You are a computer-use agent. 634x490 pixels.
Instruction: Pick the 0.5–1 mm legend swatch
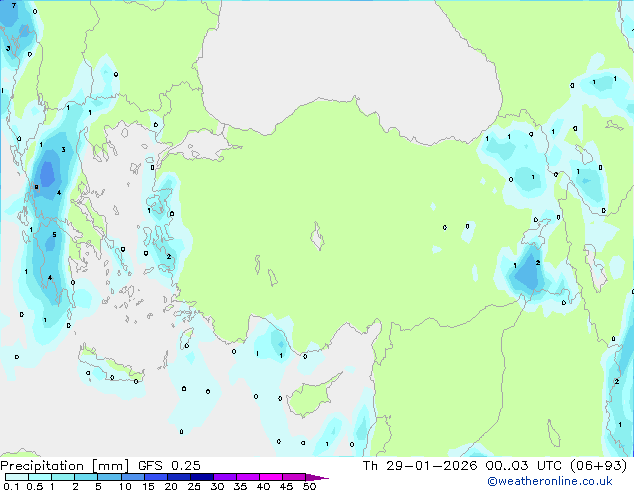(40, 477)
